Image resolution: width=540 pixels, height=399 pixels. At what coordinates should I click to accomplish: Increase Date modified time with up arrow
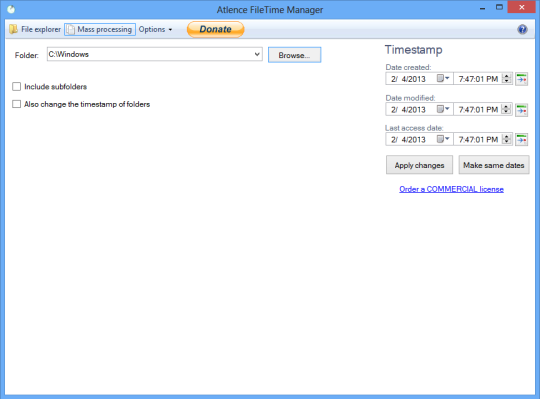click(507, 106)
